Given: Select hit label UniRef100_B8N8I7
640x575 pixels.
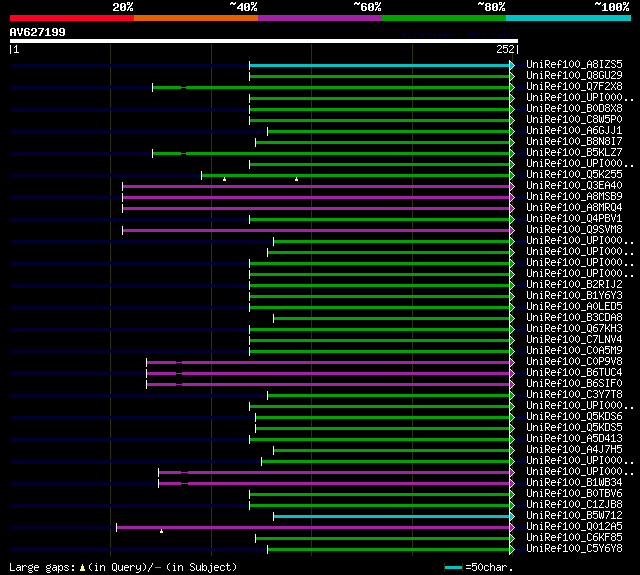Looking at the screenshot, I should pyautogui.click(x=574, y=142).
